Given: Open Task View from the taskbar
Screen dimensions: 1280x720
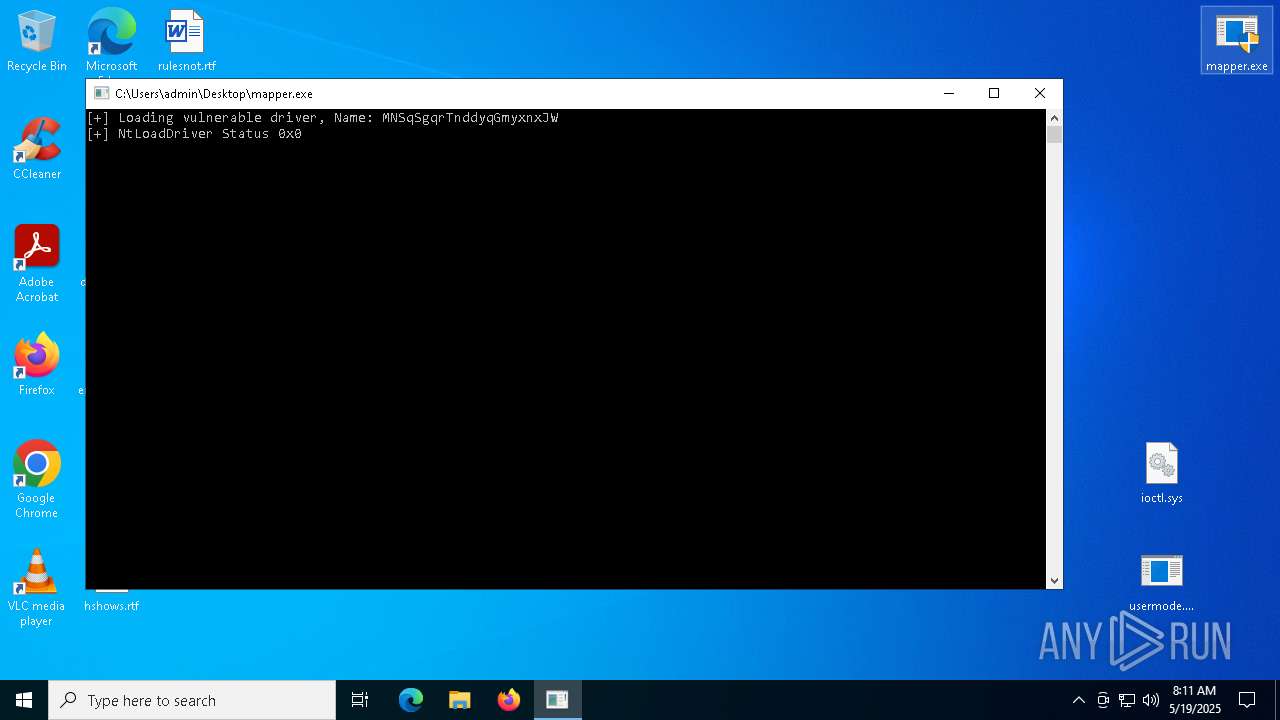Looking at the screenshot, I should (360, 700).
